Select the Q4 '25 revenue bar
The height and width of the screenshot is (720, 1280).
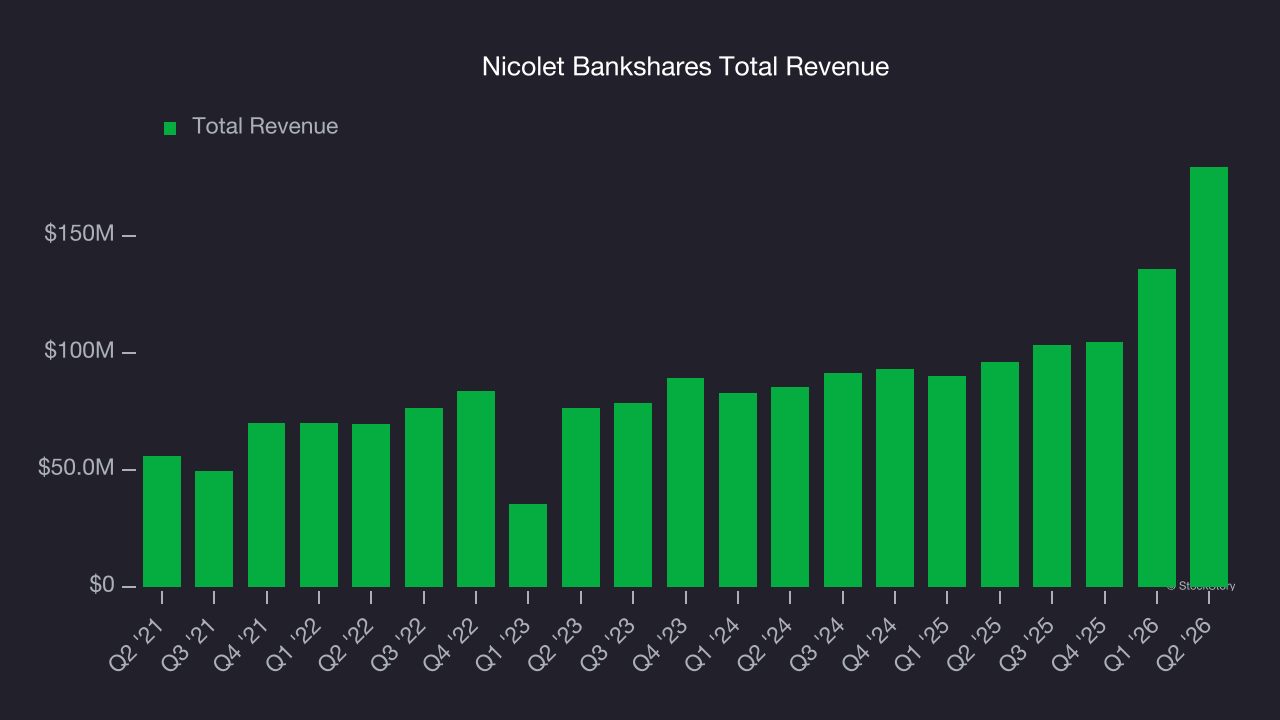point(1105,464)
